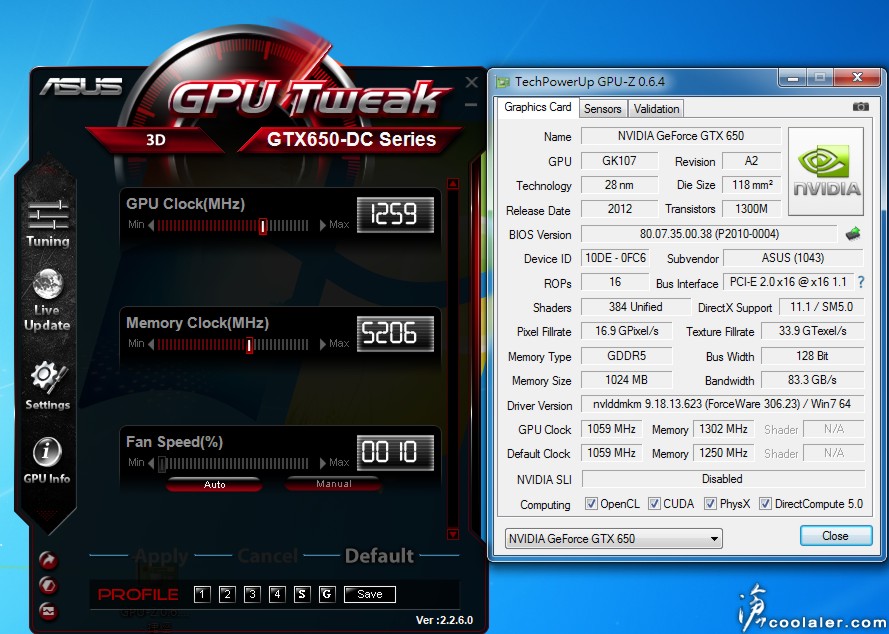Open Live Update in GPU Tweak
This screenshot has height=634, width=889.
coord(48,300)
